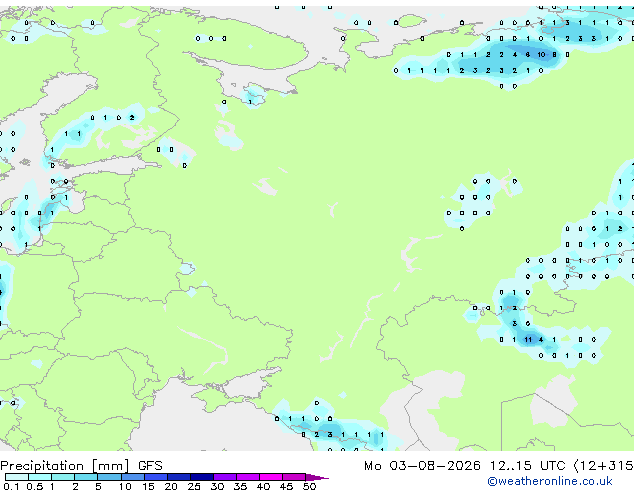
Task: Pick the 30–35 mm purple swatch
Action: click(x=225, y=477)
